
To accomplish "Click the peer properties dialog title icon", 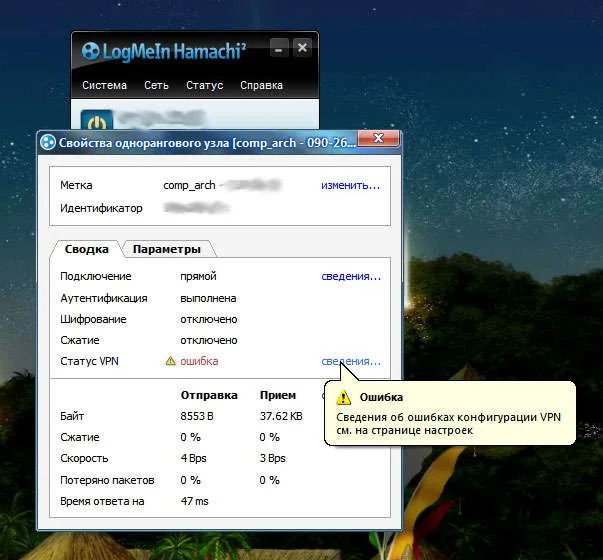I will point(48,142).
